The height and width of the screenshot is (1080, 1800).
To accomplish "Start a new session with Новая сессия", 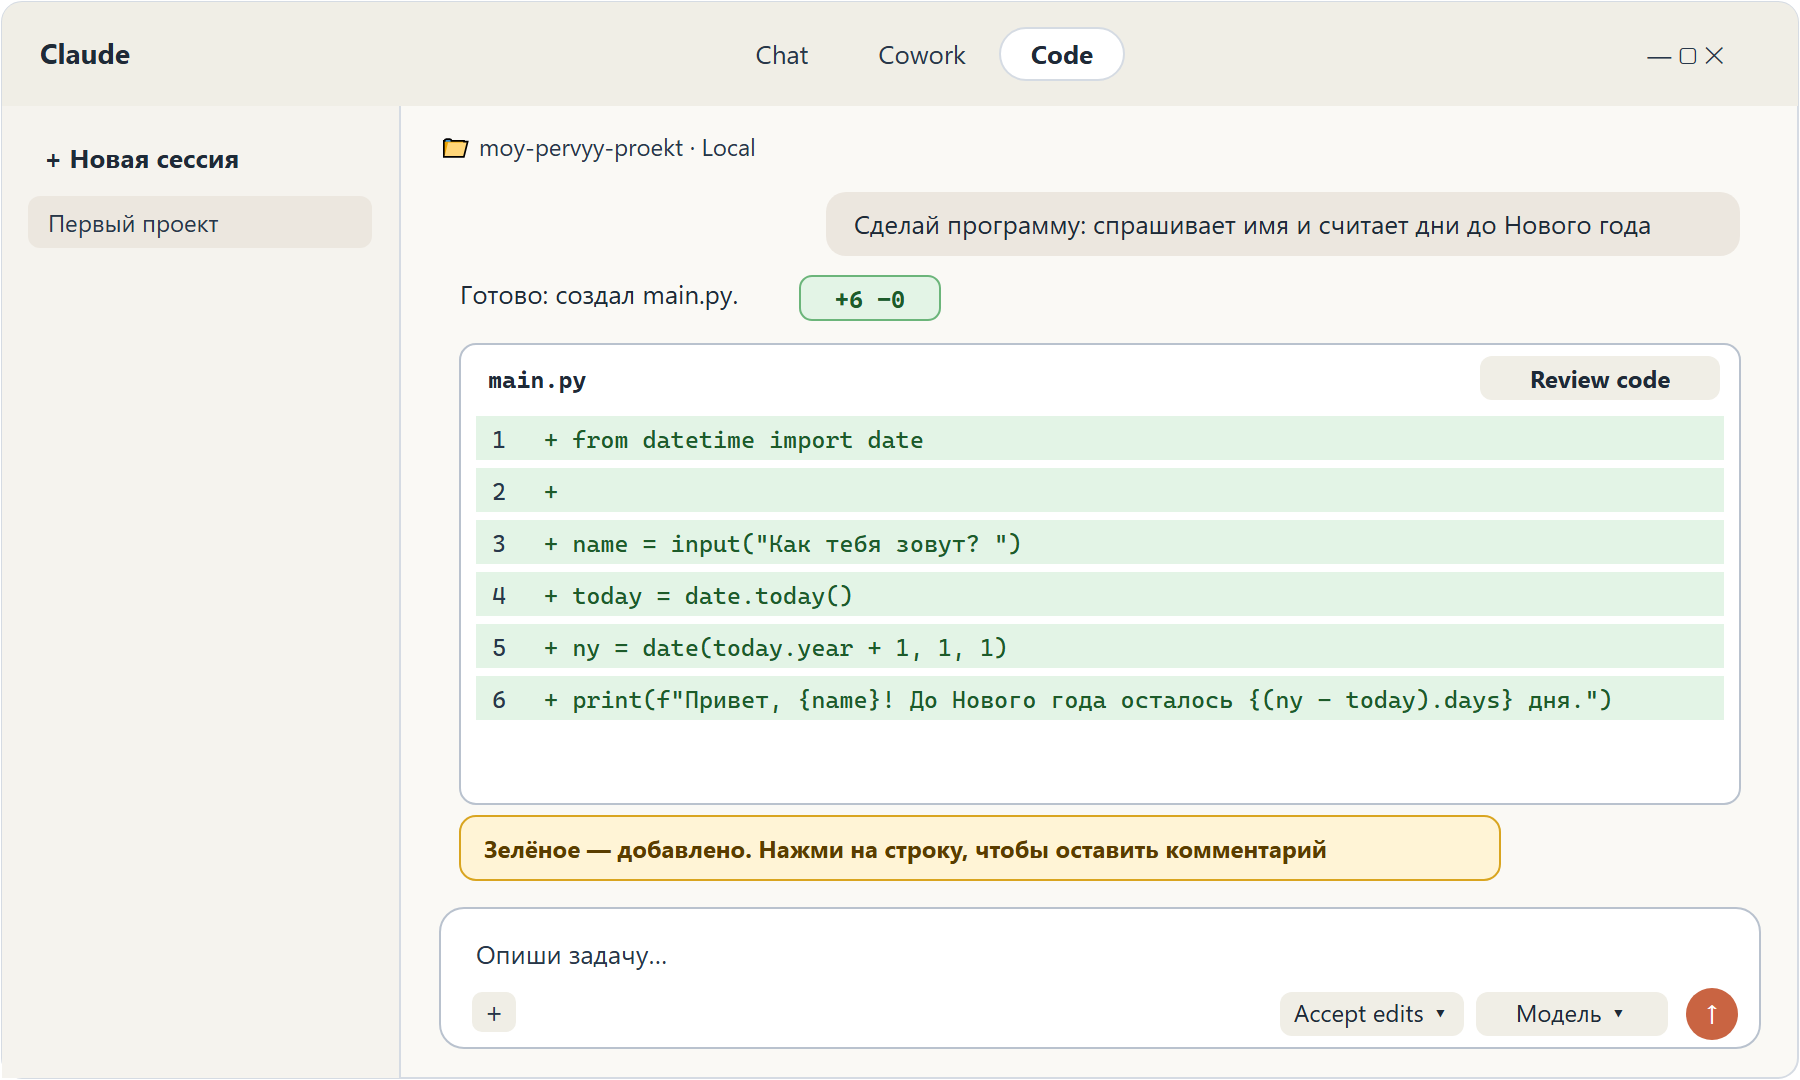I will [x=142, y=160].
